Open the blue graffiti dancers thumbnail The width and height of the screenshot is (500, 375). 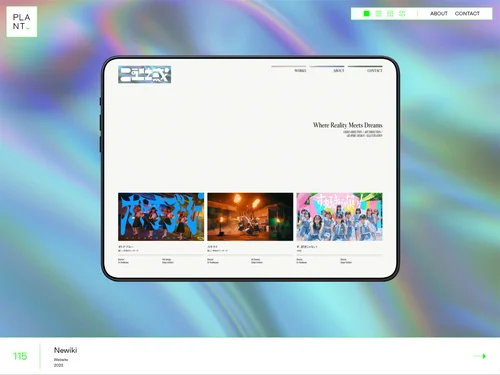pyautogui.click(x=161, y=217)
